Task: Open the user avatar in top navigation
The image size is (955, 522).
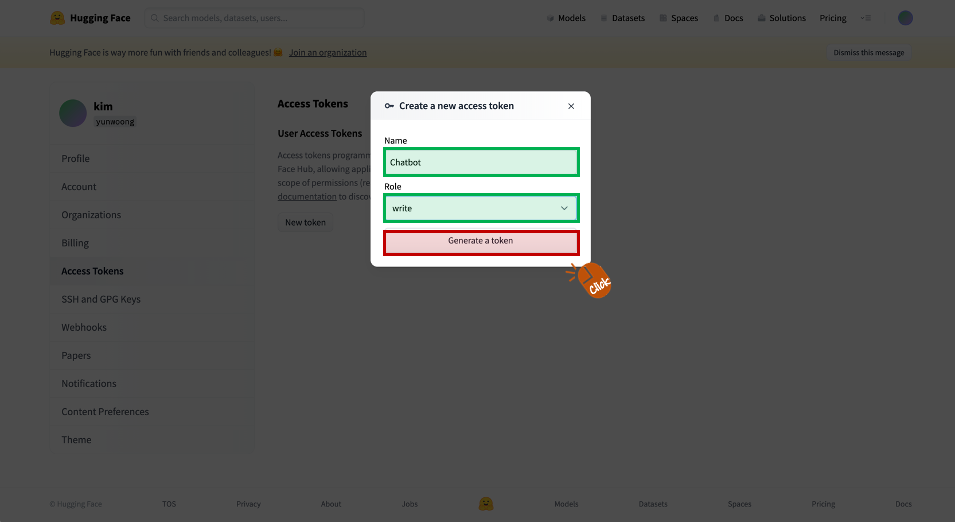Action: pos(905,18)
